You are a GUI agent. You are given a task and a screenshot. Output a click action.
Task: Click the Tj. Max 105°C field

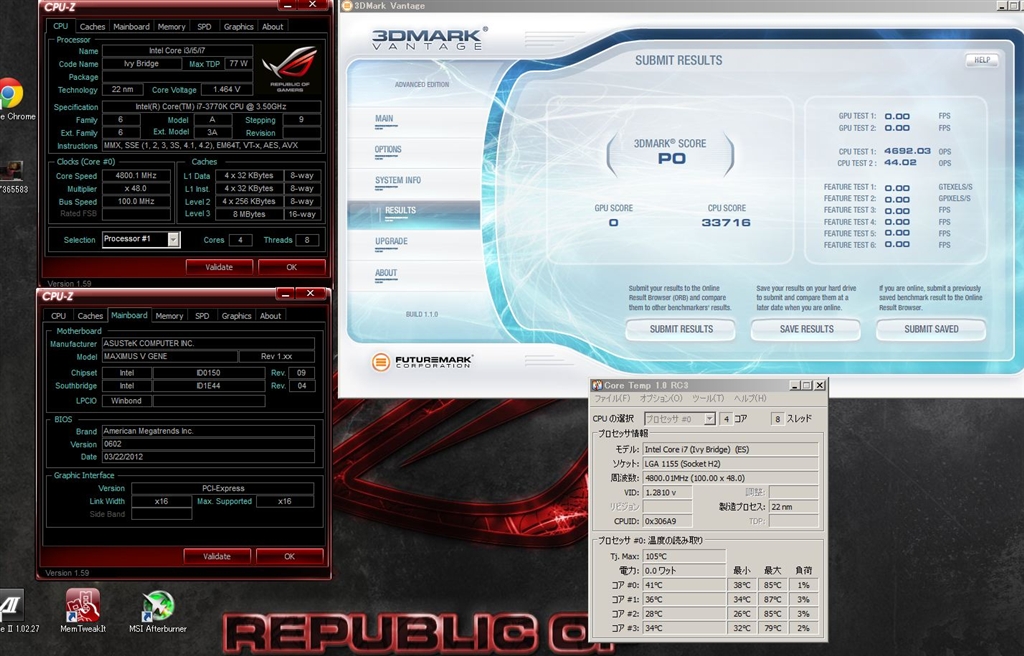684,556
